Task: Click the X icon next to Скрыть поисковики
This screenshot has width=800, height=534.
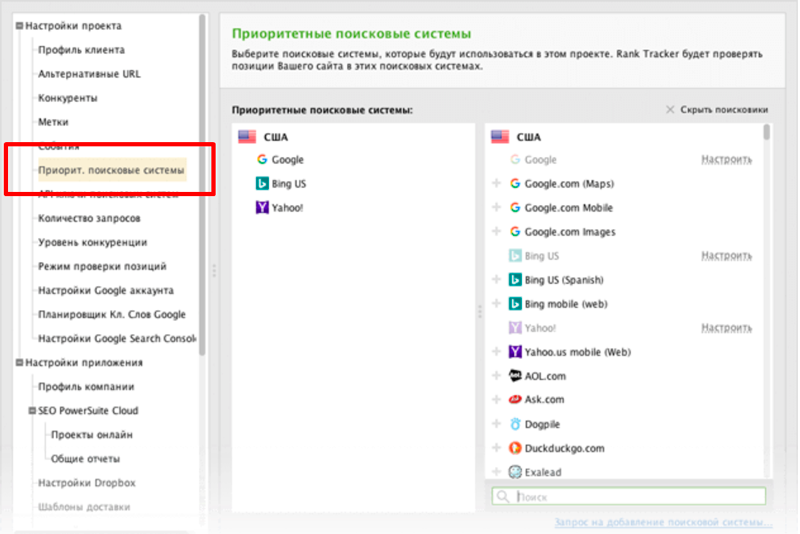Action: point(670,110)
